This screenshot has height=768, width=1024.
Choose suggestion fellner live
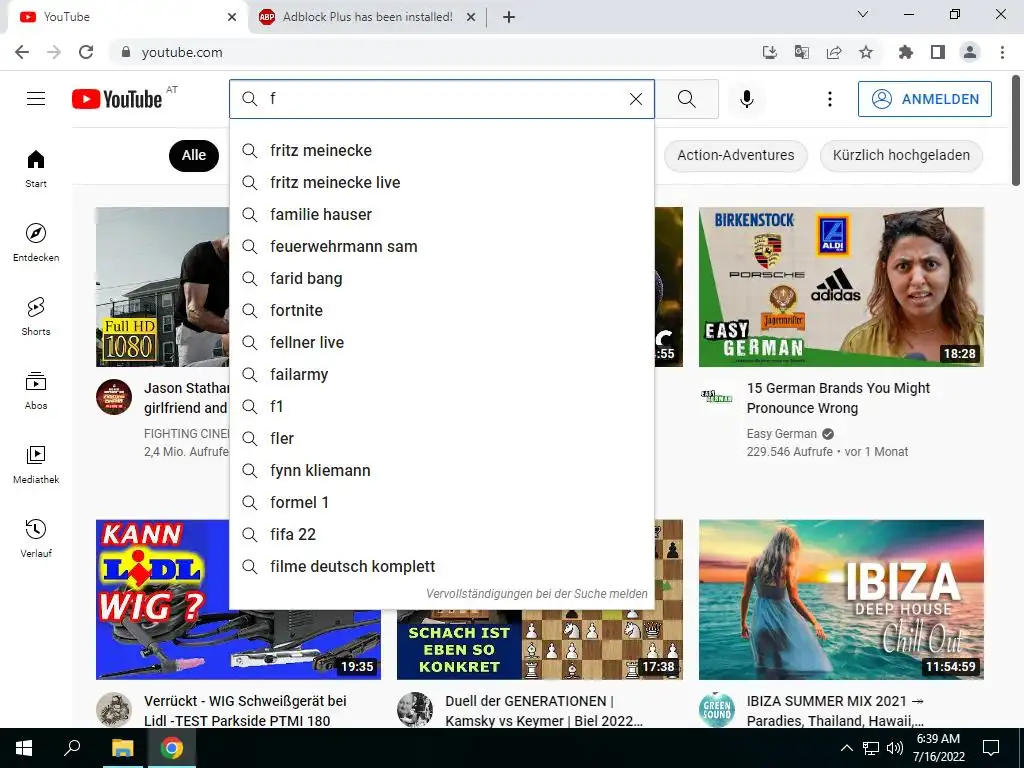pos(442,342)
